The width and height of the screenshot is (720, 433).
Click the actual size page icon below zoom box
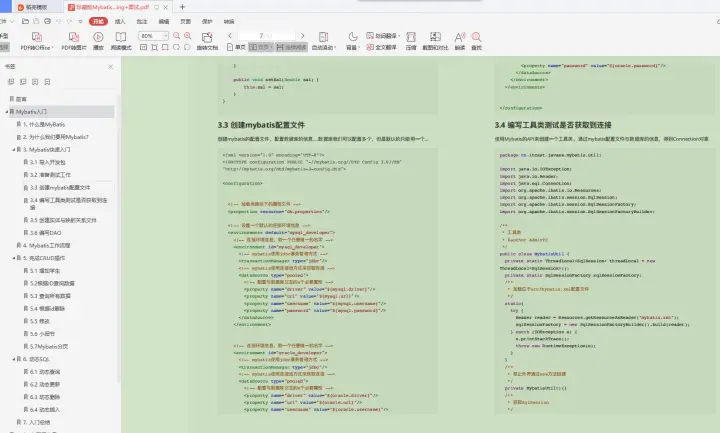click(143, 47)
